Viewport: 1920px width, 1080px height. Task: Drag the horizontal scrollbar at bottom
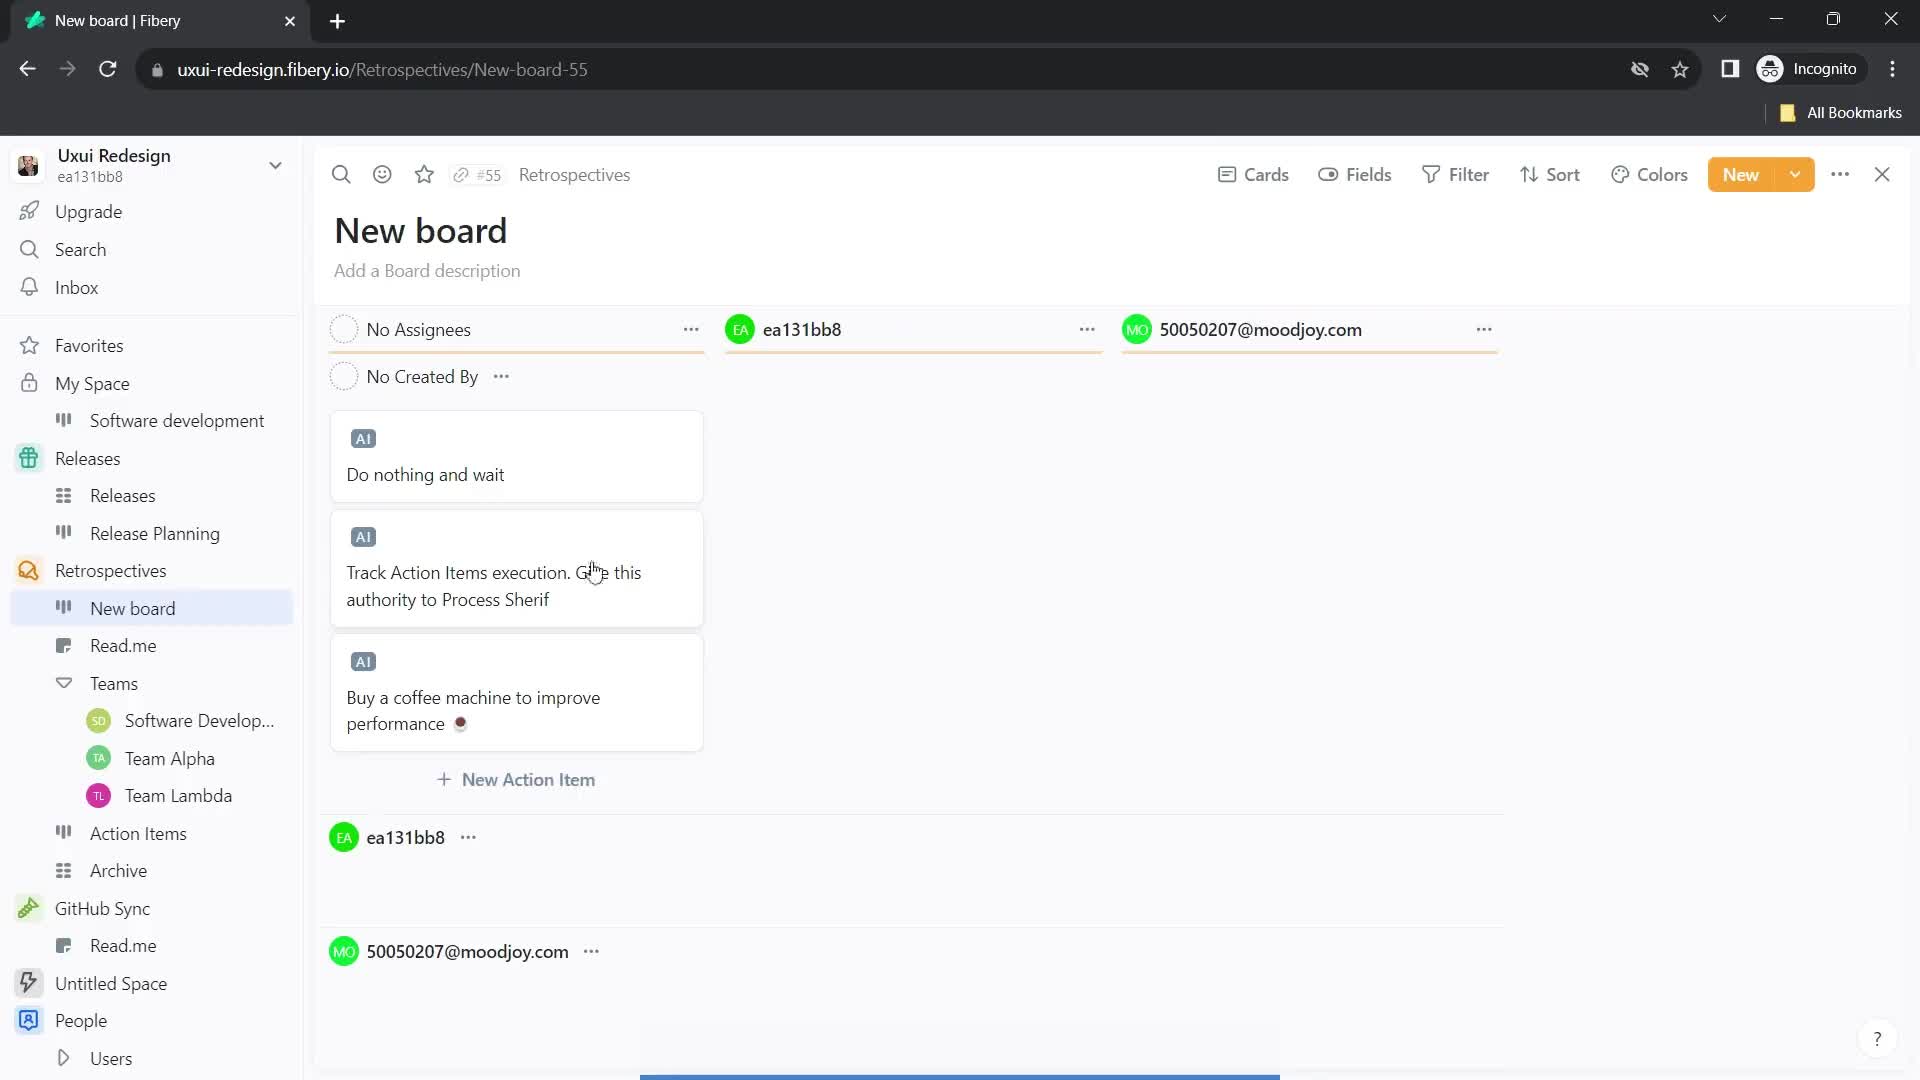[961, 1076]
